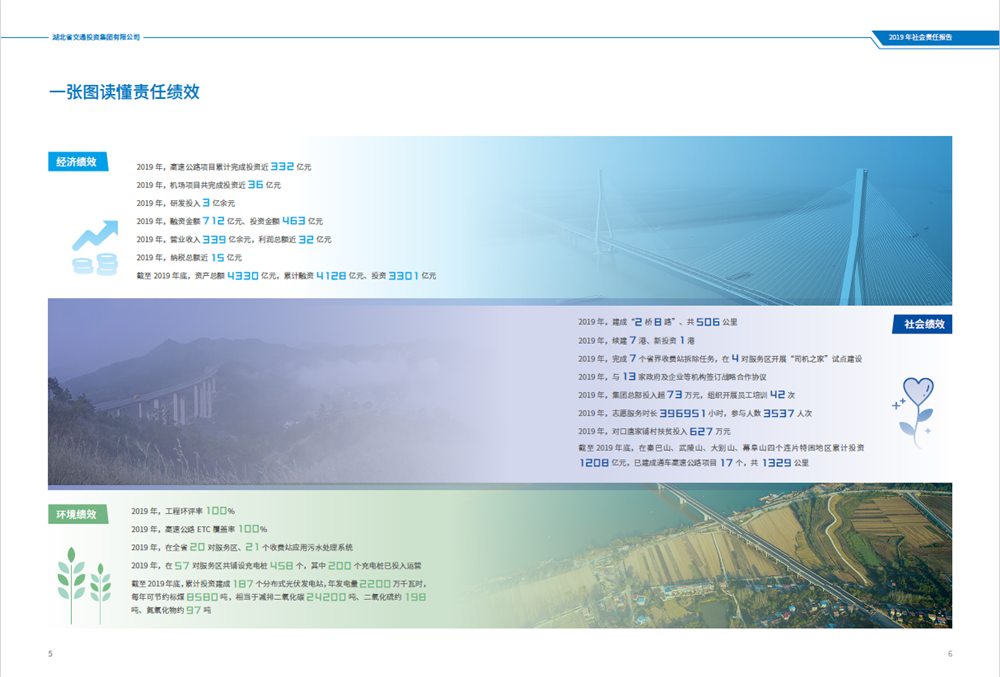1000x677 pixels.
Task: Click the green leafy plants icon
Action: (84, 576)
